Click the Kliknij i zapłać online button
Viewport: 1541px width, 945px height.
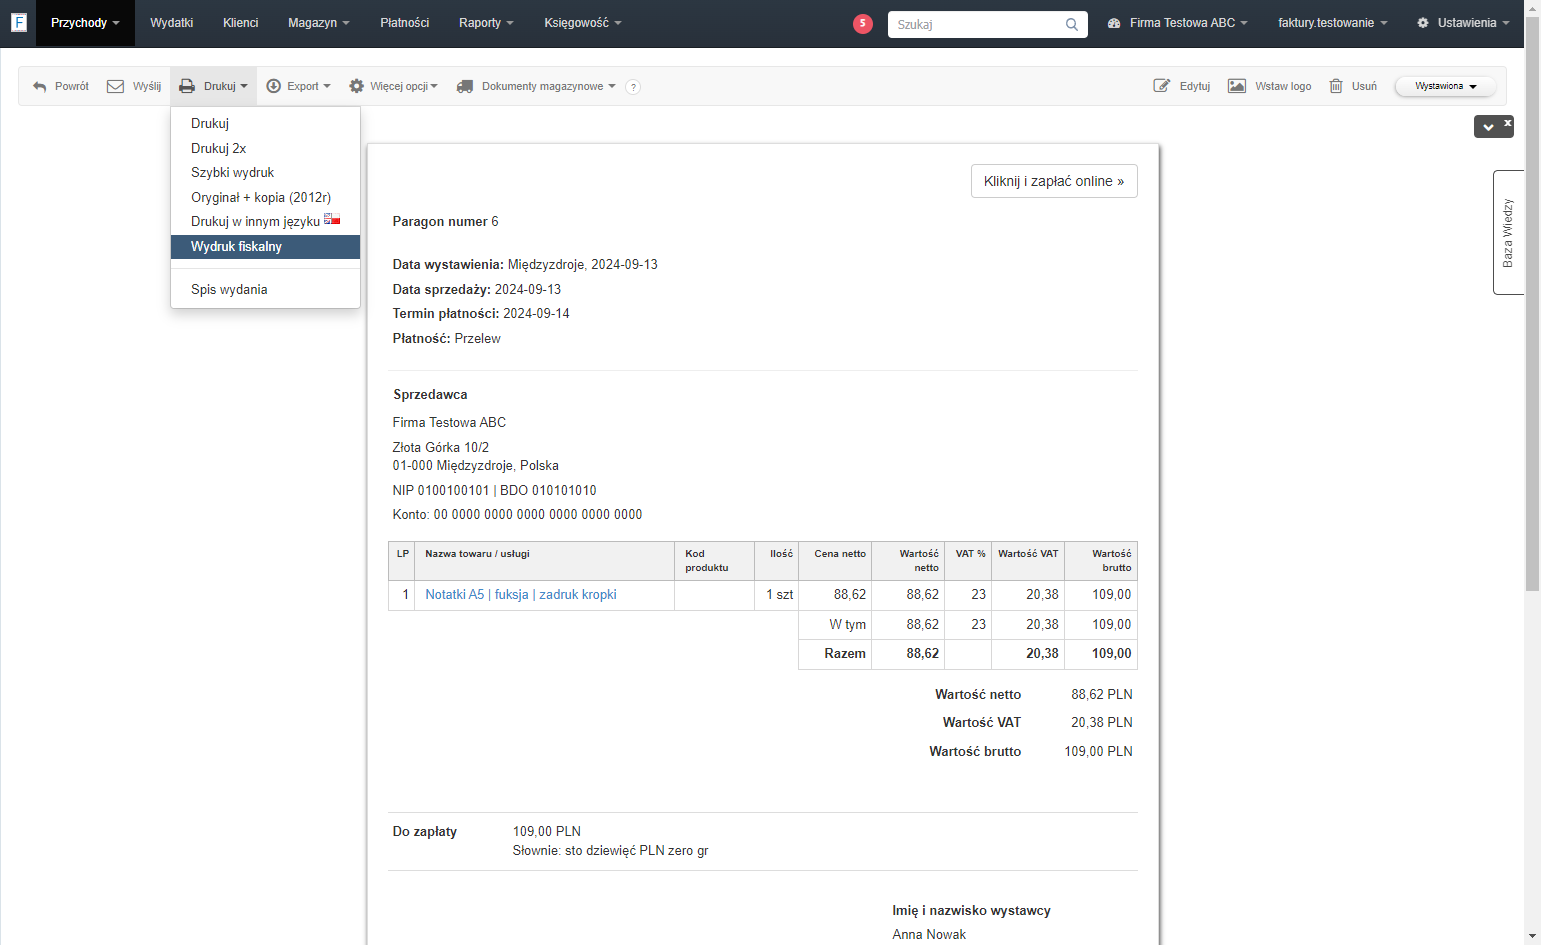[x=1054, y=181]
